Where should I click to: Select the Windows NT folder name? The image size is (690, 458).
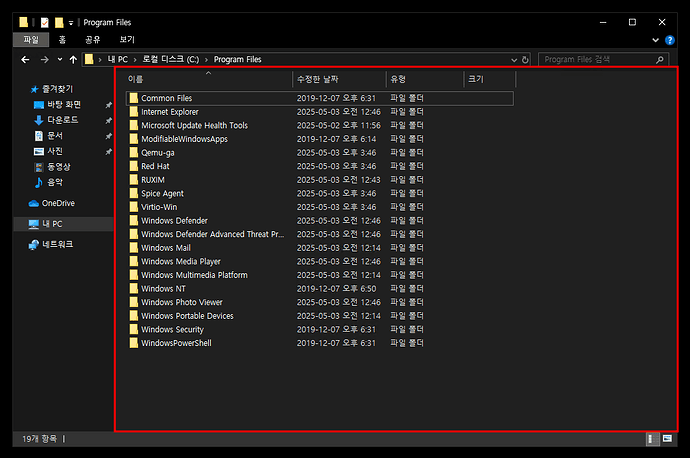click(163, 289)
